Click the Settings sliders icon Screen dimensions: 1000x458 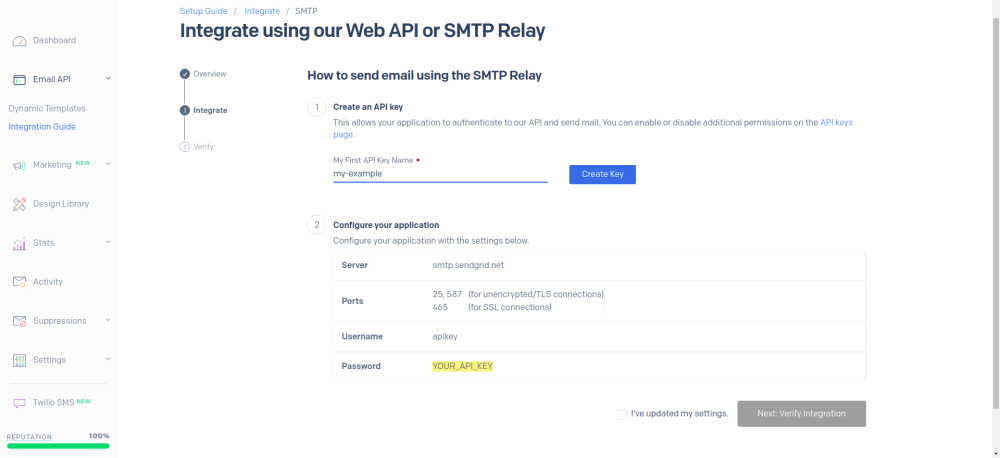point(19,360)
